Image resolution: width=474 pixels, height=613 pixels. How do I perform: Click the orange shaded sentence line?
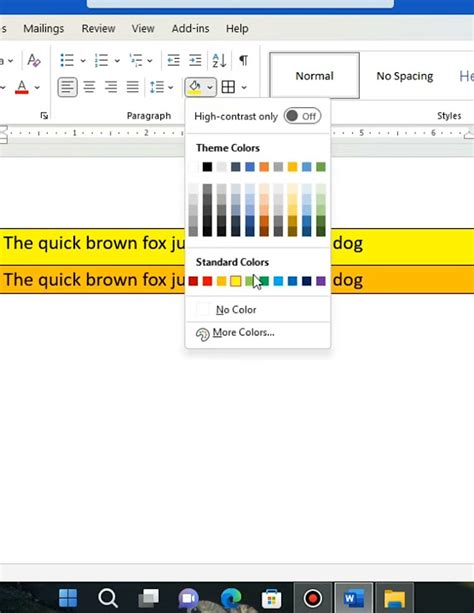237,279
